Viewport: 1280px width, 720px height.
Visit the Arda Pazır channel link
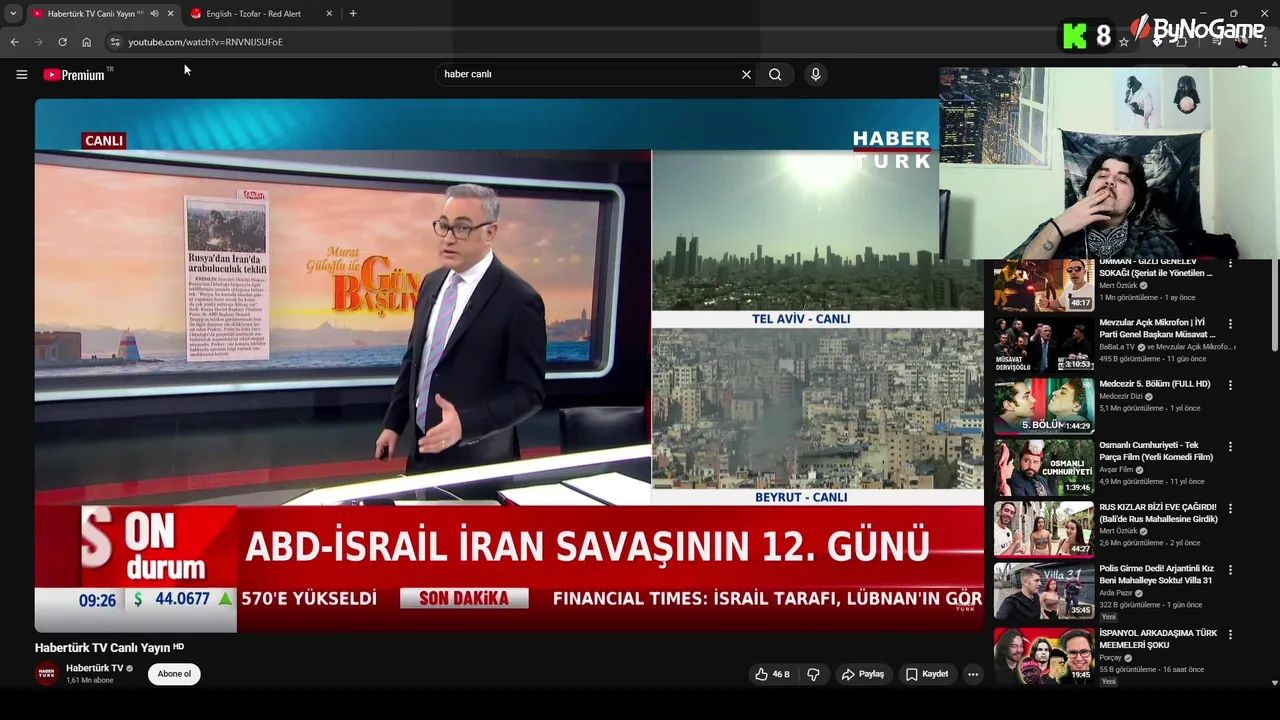click(x=1117, y=593)
